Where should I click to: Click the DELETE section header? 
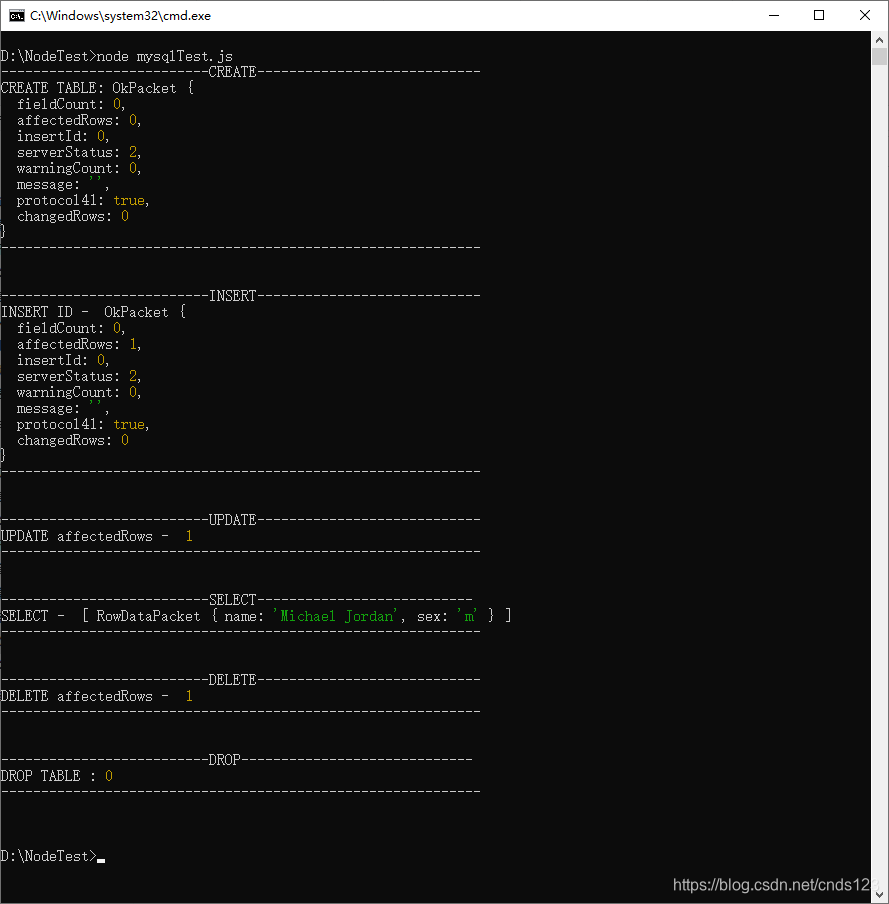coord(232,680)
